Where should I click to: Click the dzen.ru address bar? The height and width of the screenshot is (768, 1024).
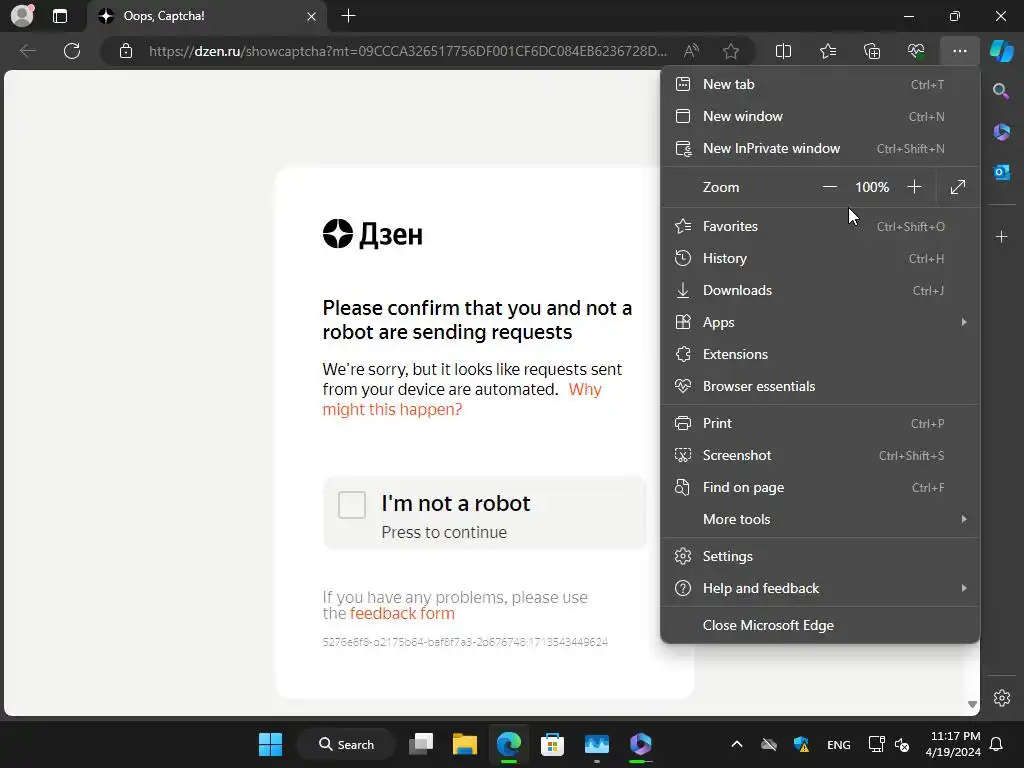(408, 51)
